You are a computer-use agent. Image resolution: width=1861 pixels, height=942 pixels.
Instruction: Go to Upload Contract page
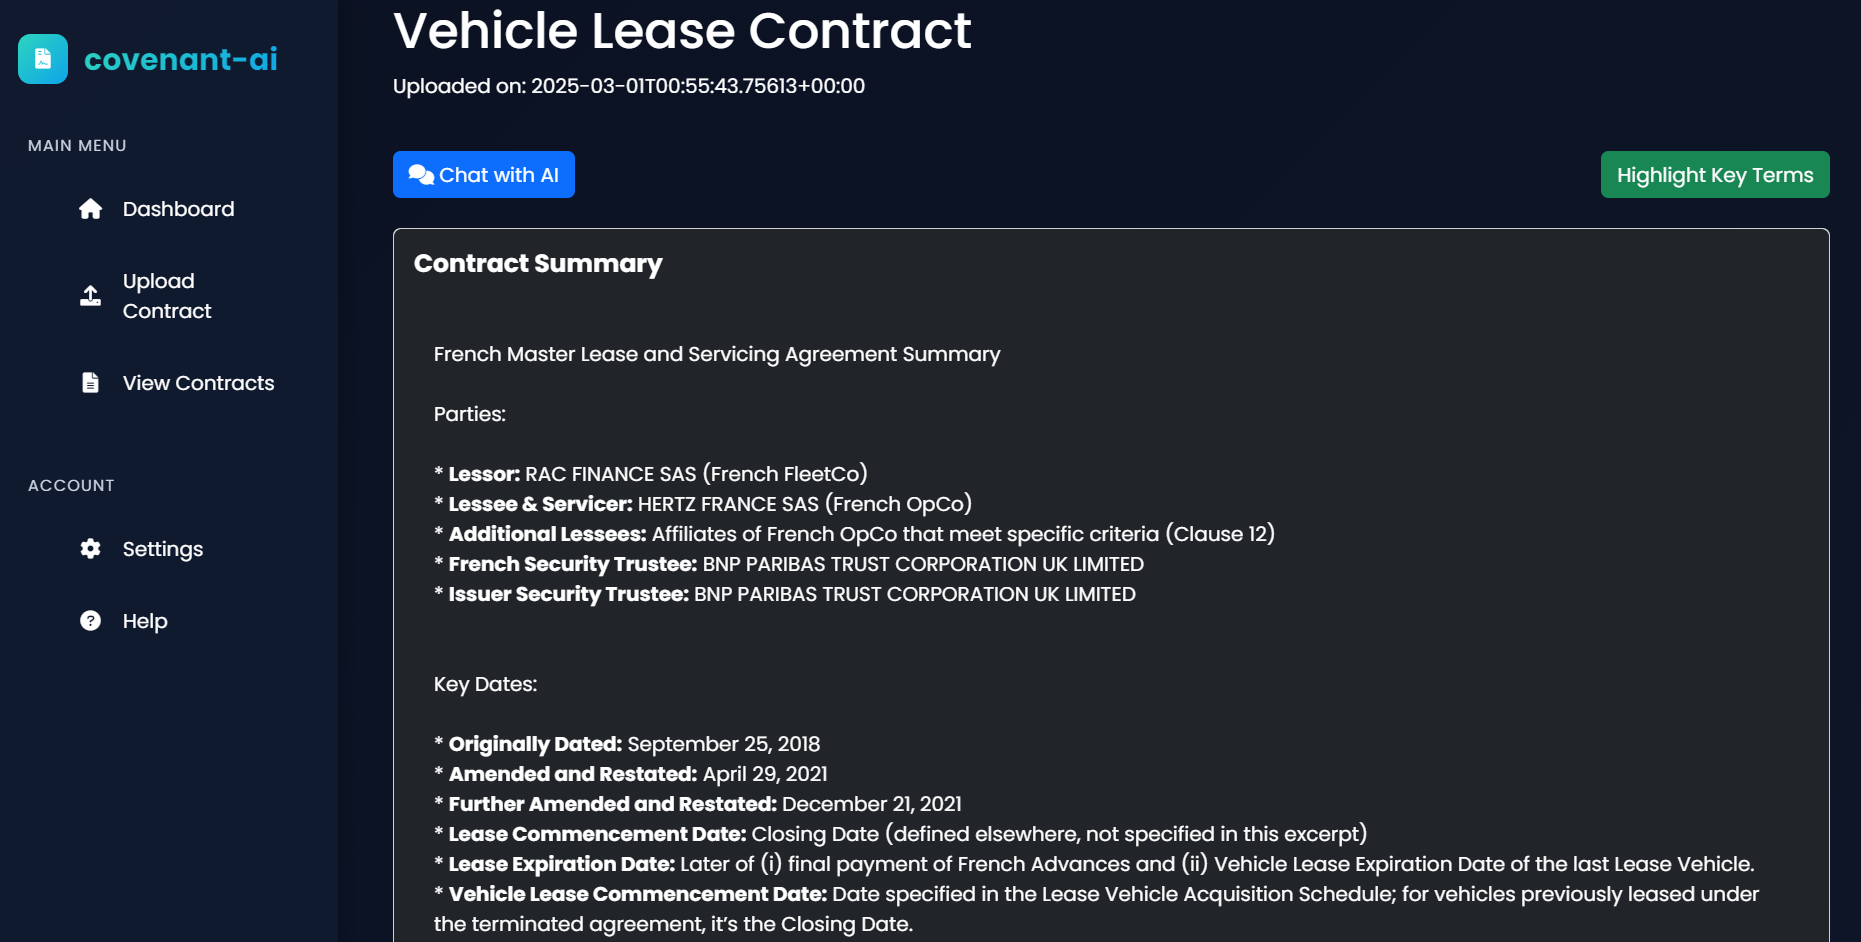[x=166, y=296]
